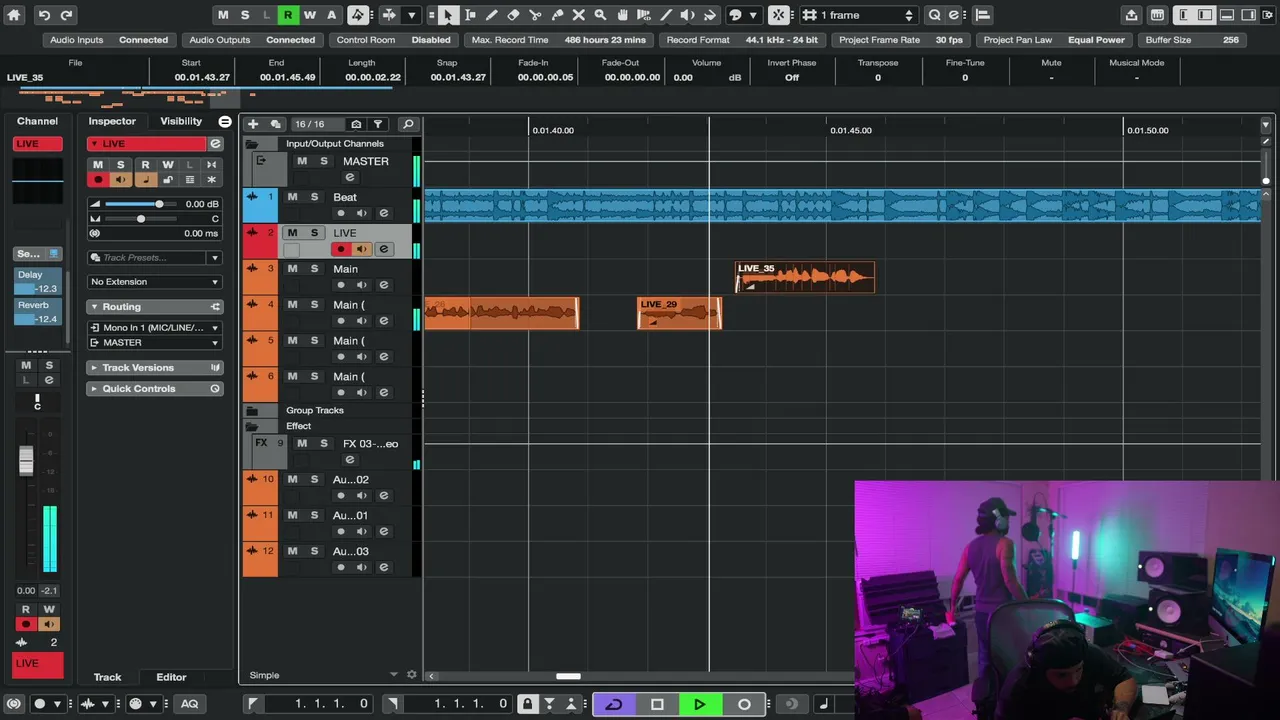The height and width of the screenshot is (720, 1280).
Task: Select the Range Selection tool
Action: coord(470,15)
